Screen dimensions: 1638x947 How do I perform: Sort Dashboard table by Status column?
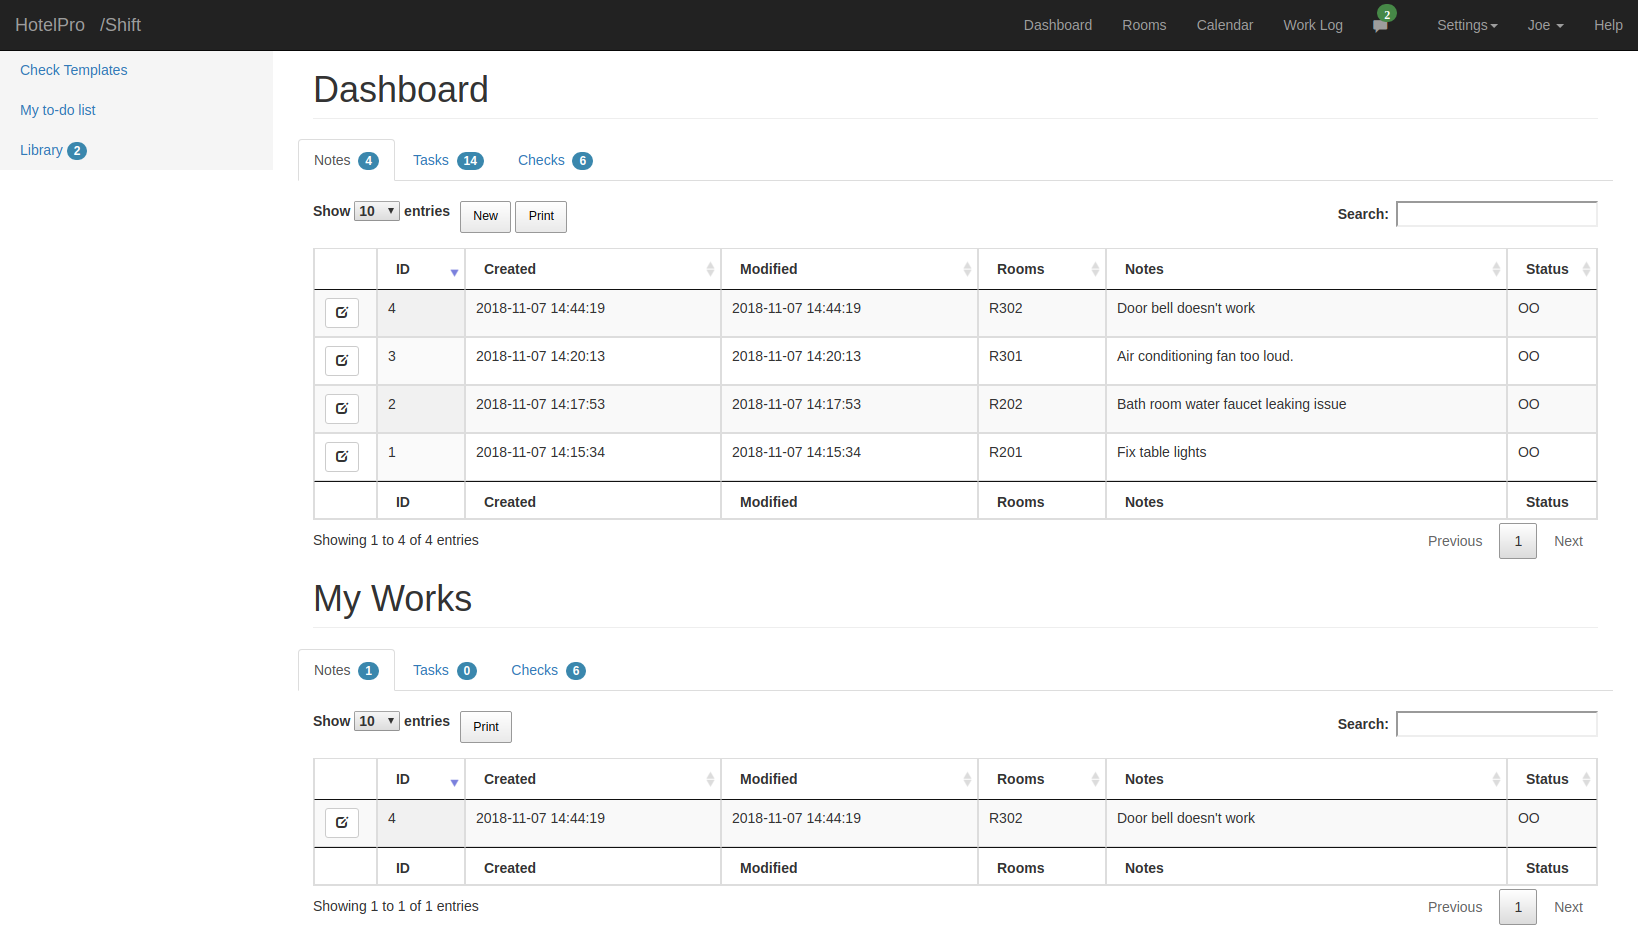[x=1551, y=269]
